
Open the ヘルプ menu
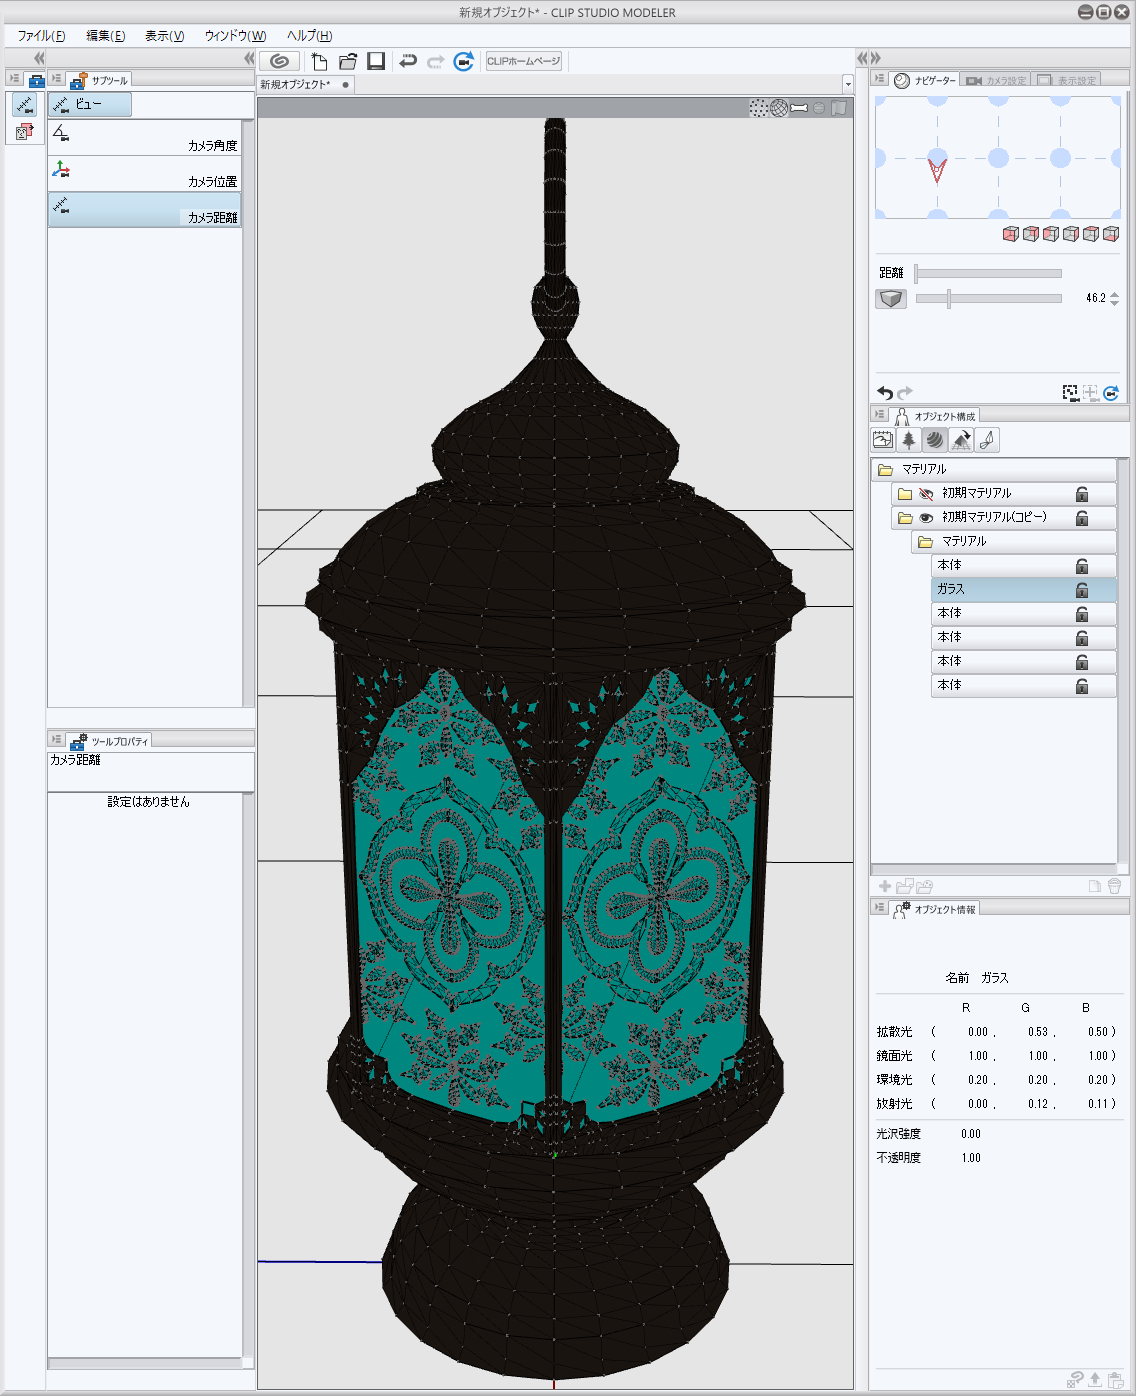point(310,36)
